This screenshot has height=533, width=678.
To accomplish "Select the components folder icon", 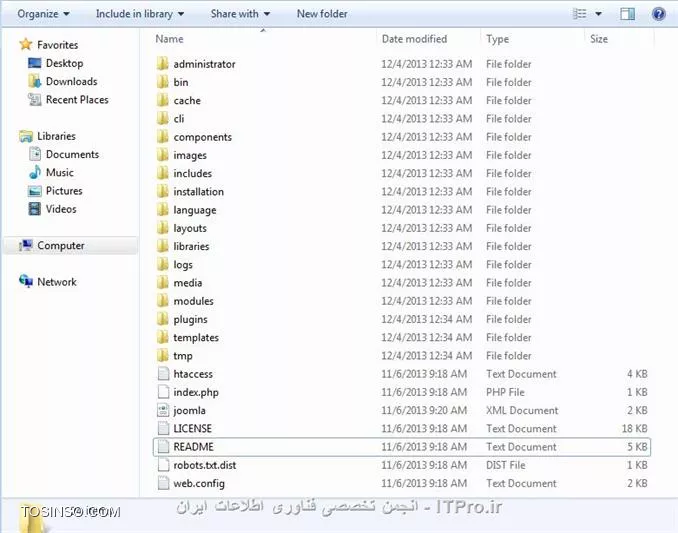I will pos(163,137).
